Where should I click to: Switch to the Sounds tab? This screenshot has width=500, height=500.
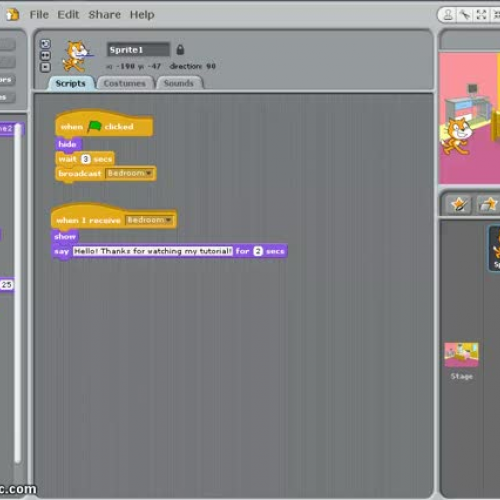tap(179, 83)
